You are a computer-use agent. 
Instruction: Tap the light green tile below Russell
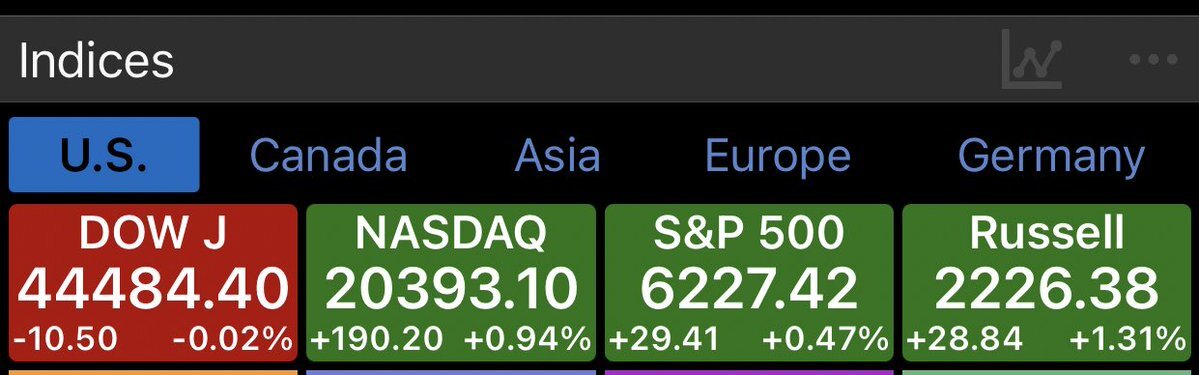(x=1047, y=372)
